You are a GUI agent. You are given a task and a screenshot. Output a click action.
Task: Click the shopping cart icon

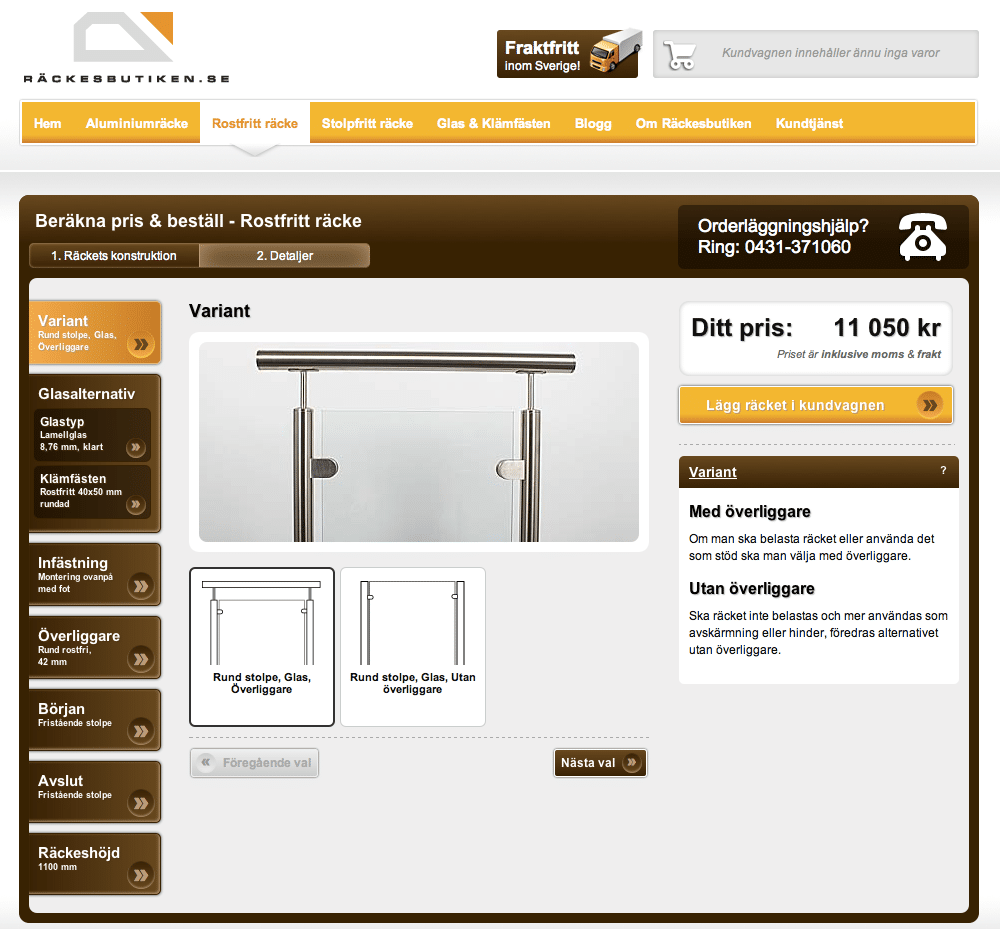(681, 54)
